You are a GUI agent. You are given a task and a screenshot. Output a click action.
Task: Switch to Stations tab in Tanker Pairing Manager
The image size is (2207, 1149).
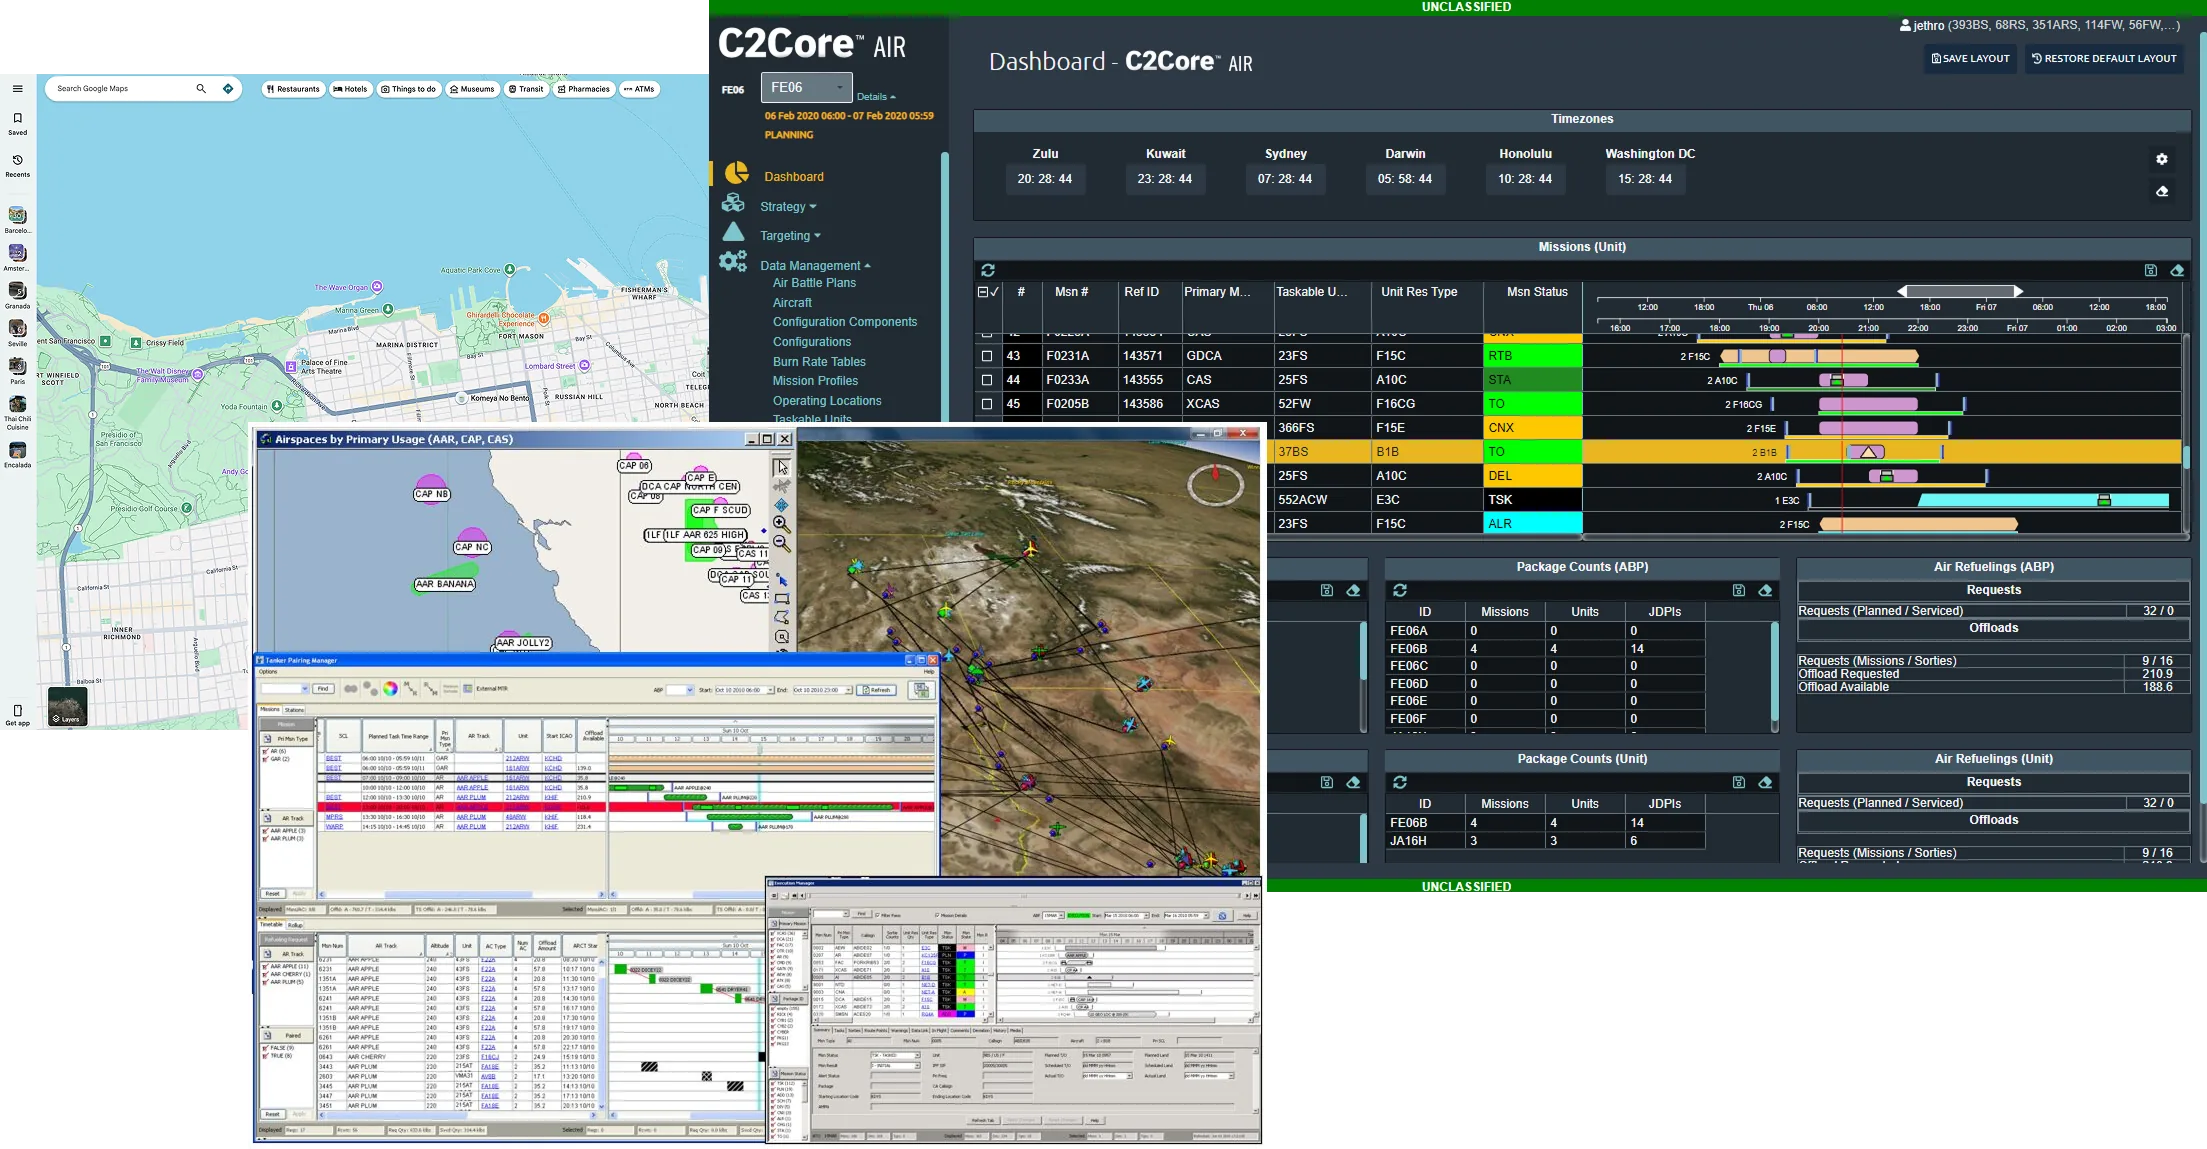click(295, 710)
